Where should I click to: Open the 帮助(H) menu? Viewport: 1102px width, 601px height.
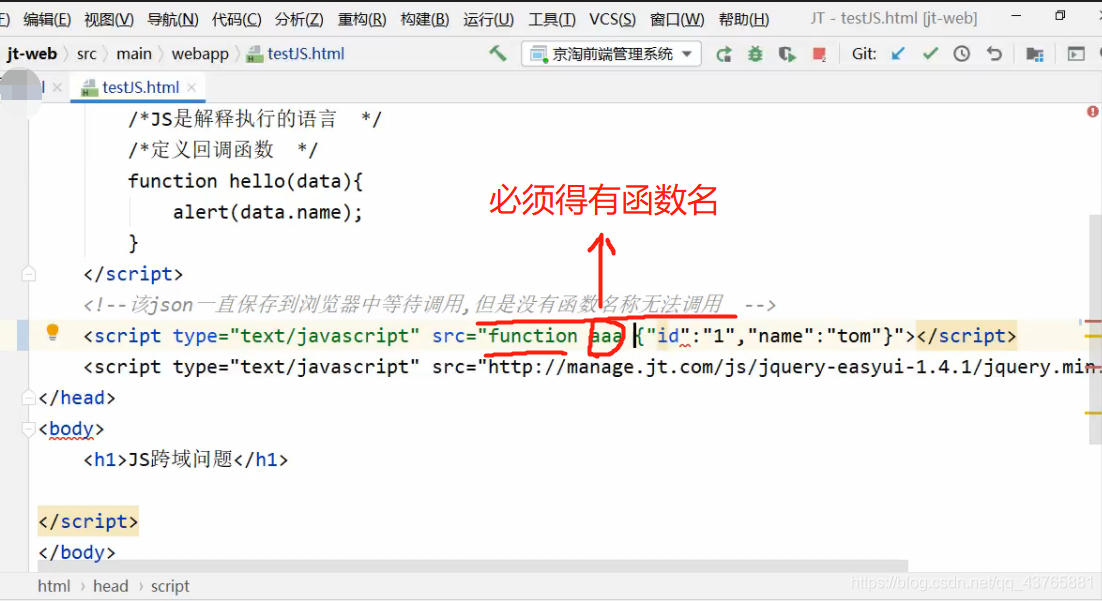pyautogui.click(x=744, y=19)
